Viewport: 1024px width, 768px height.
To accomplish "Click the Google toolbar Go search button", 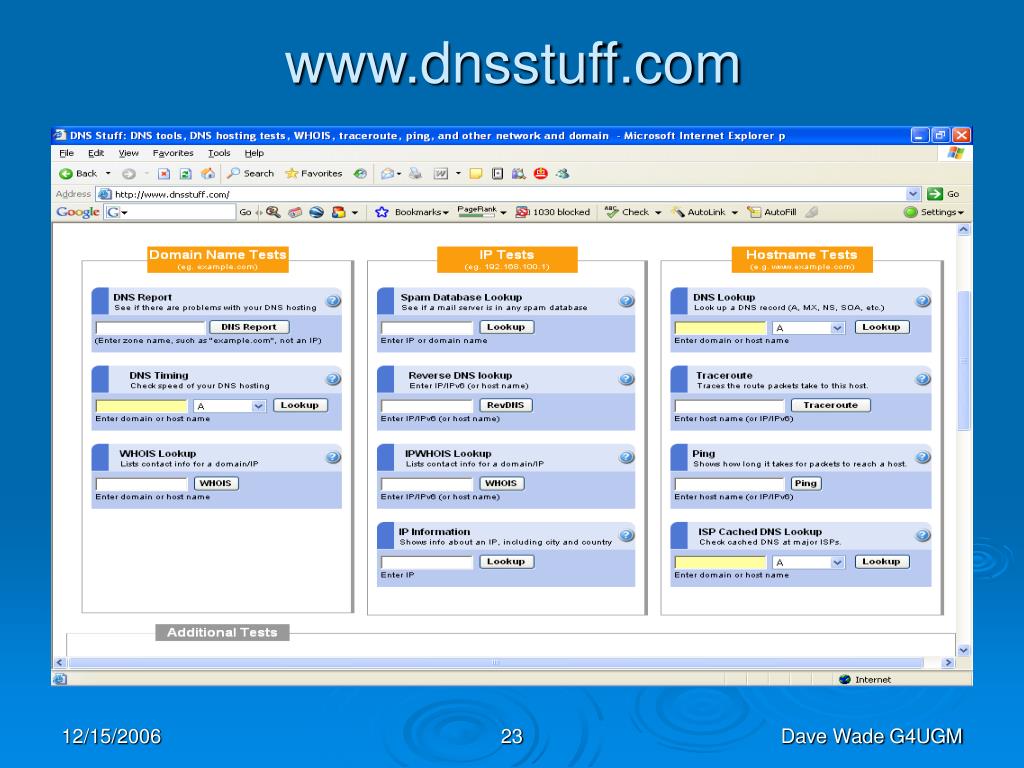I will click(x=246, y=212).
